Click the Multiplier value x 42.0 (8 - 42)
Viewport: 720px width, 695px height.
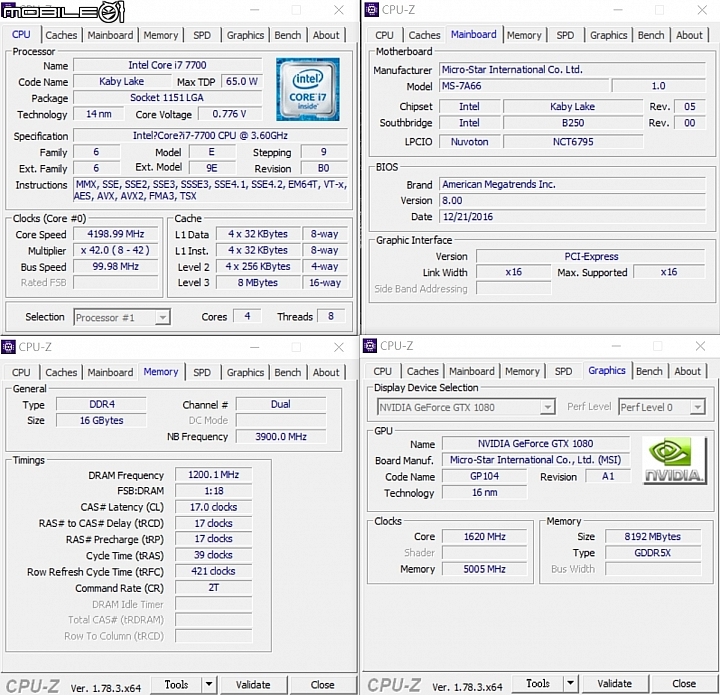[x=116, y=250]
